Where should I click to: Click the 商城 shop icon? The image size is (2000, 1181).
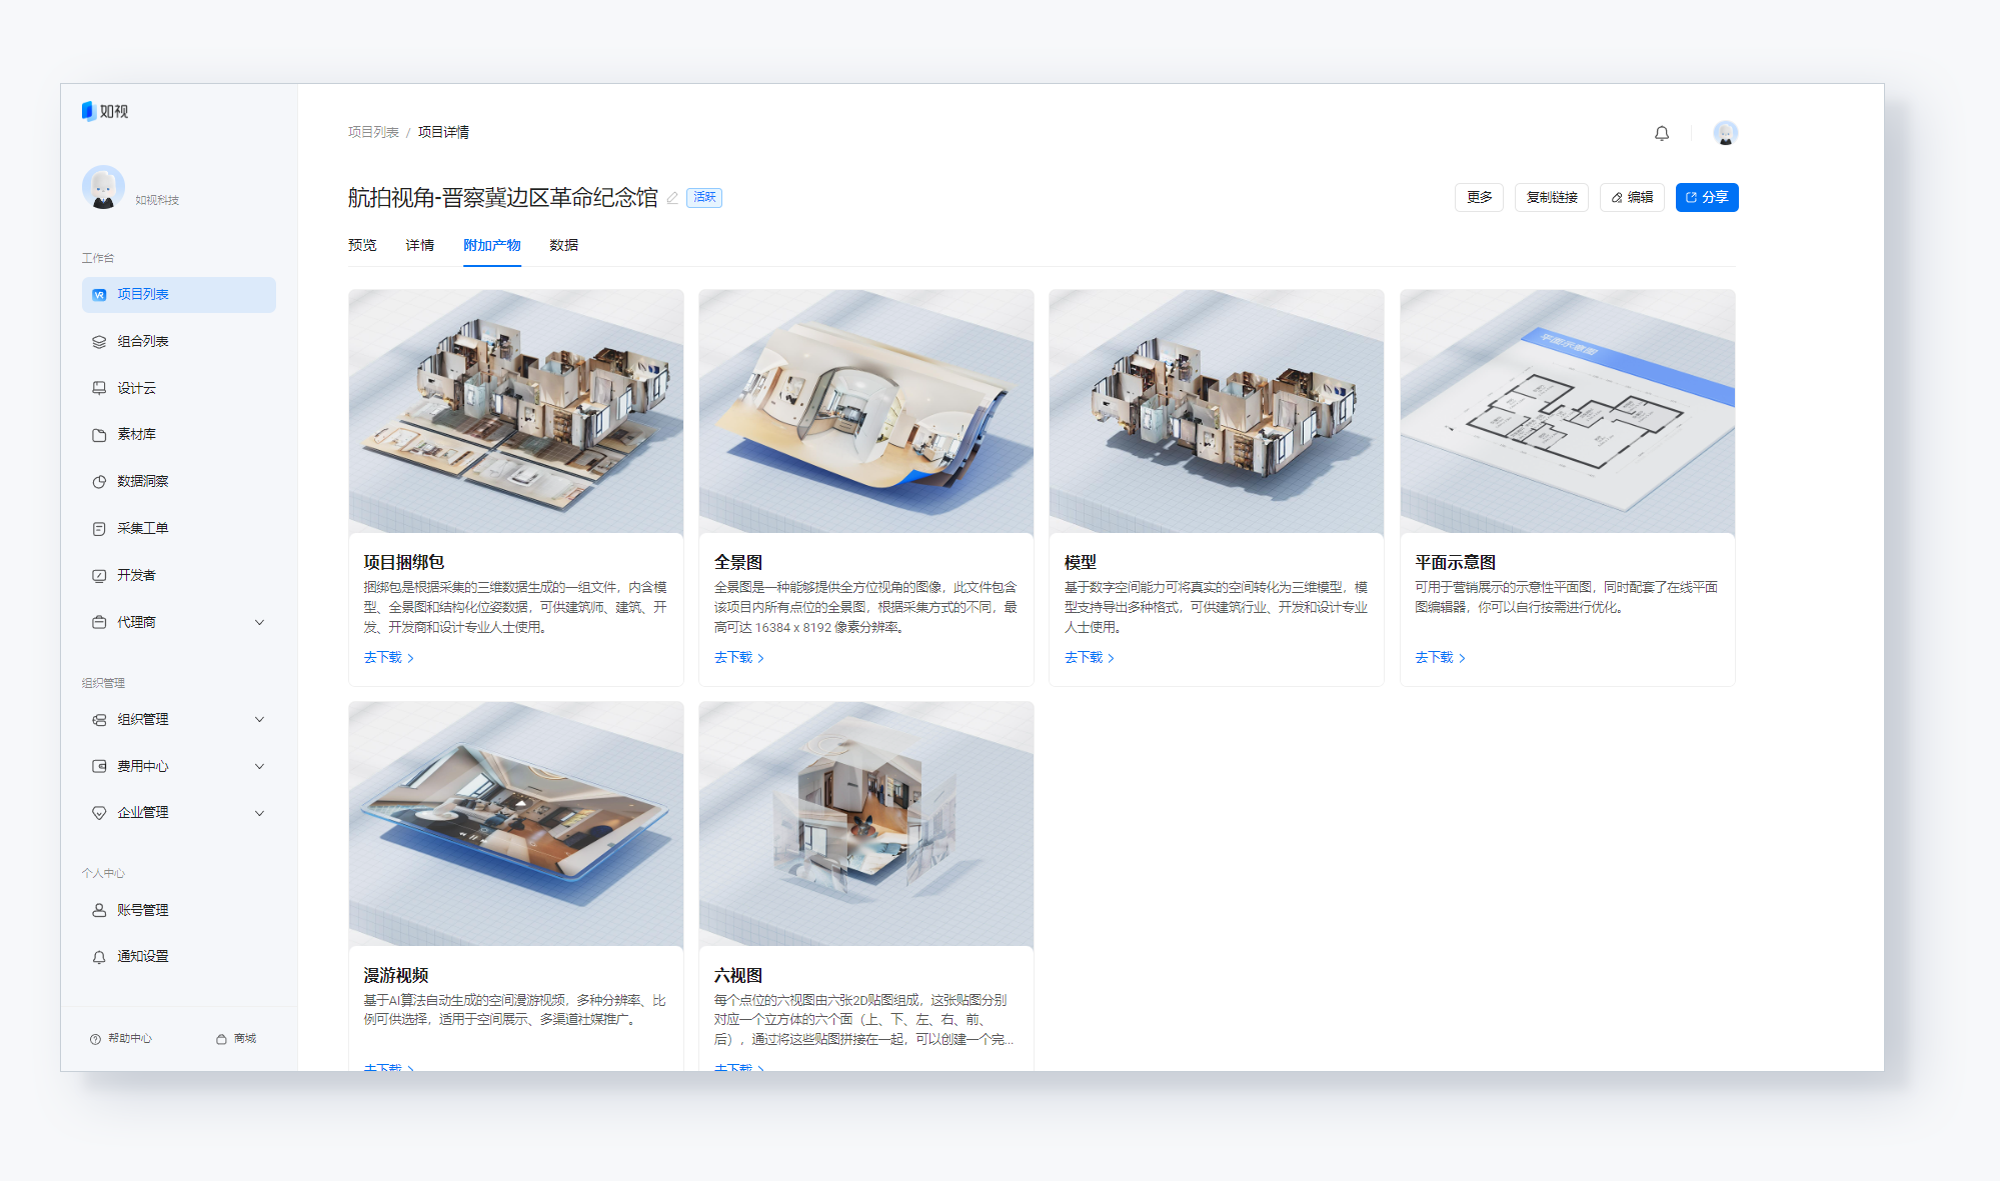click(221, 1039)
